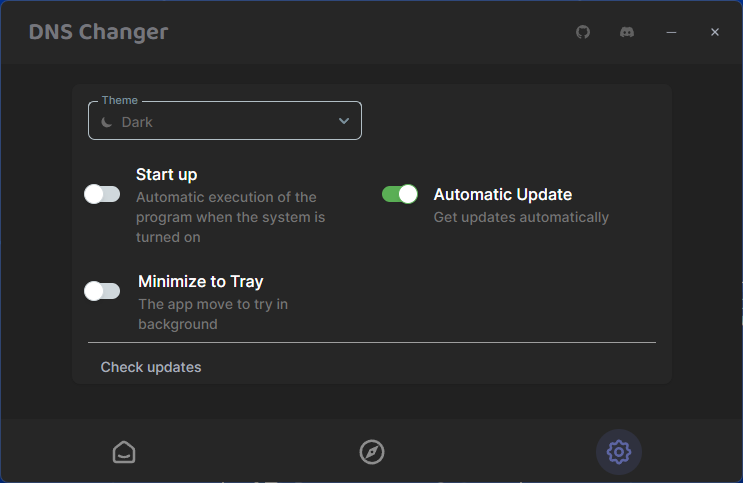Viewport: 743px width, 483px height.
Task: Click the moon icon in Theme field
Action: (107, 122)
